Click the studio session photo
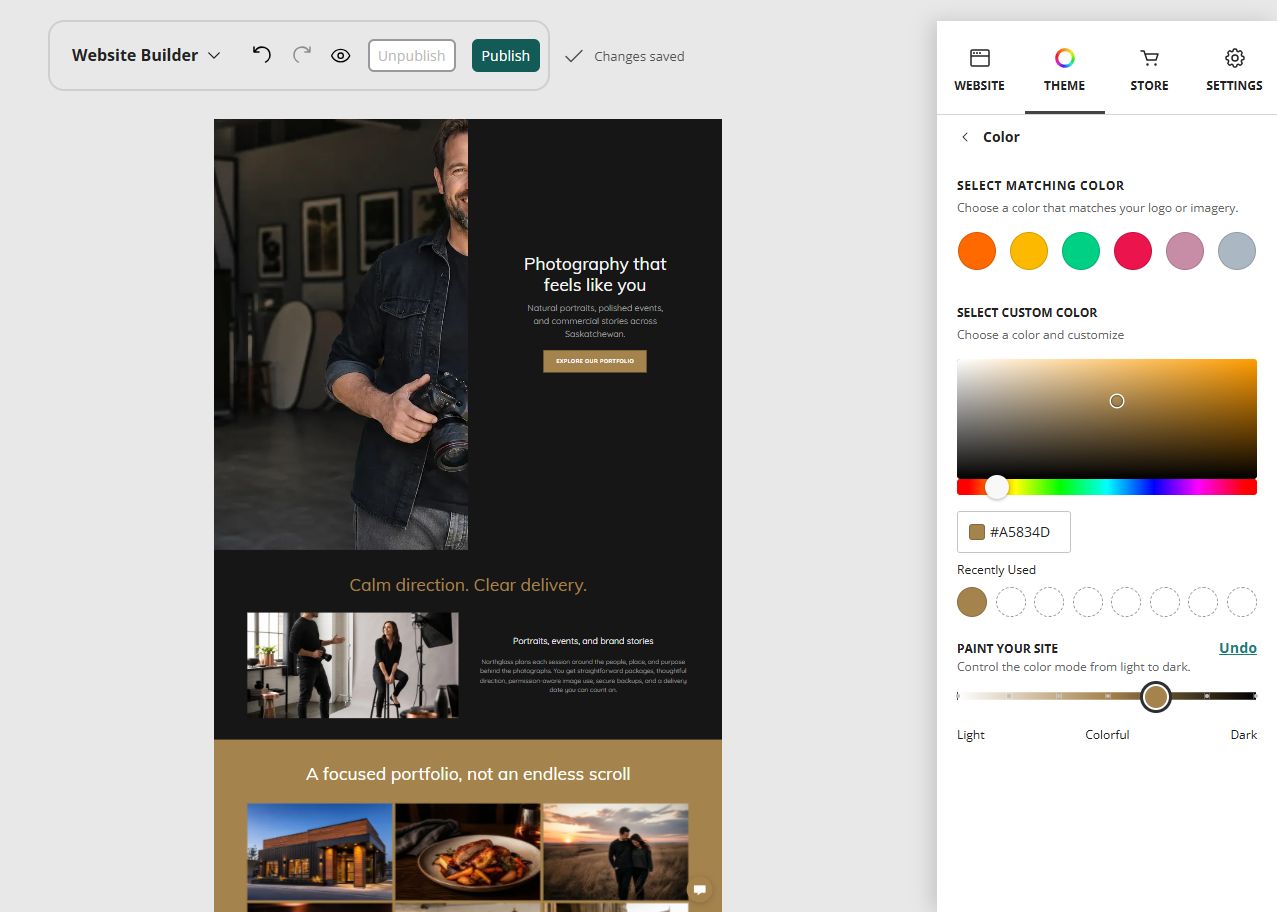Screen dimensions: 1277x912 pyautogui.click(x=353, y=665)
